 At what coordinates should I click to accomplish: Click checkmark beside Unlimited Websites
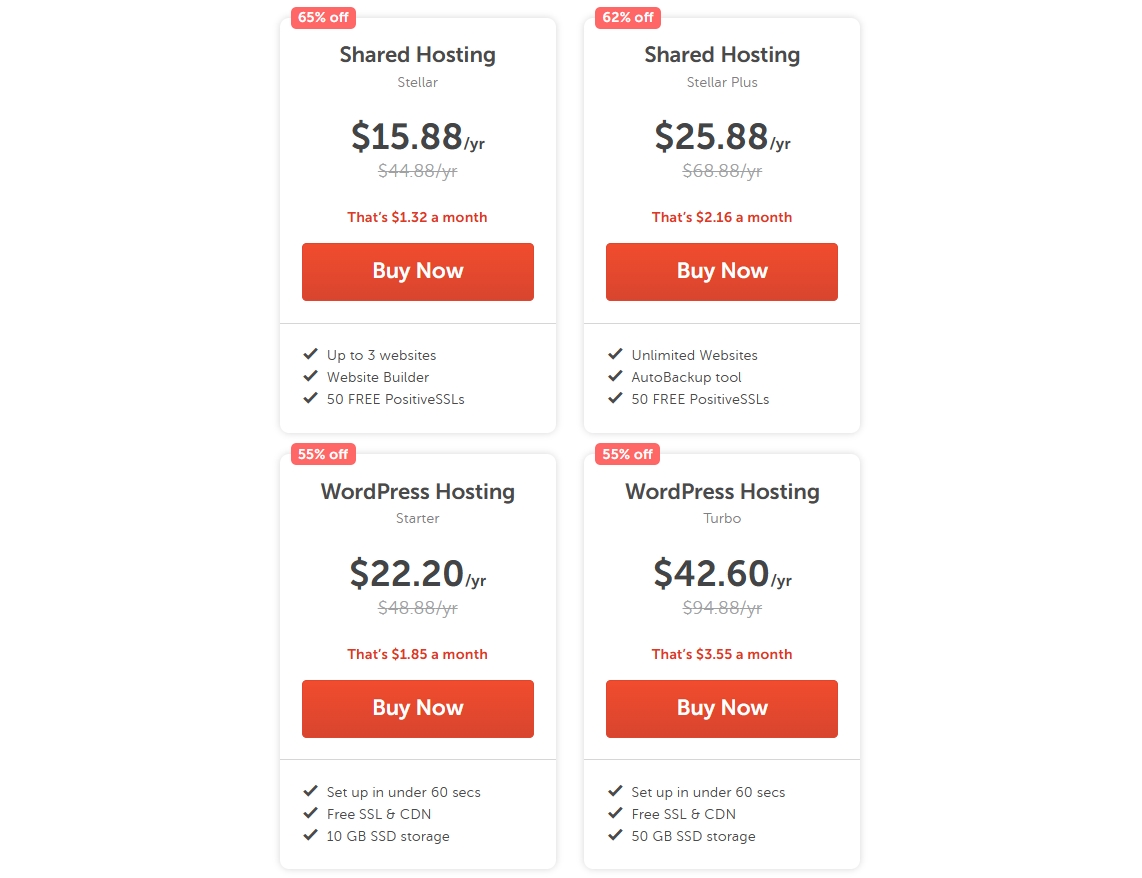[615, 354]
